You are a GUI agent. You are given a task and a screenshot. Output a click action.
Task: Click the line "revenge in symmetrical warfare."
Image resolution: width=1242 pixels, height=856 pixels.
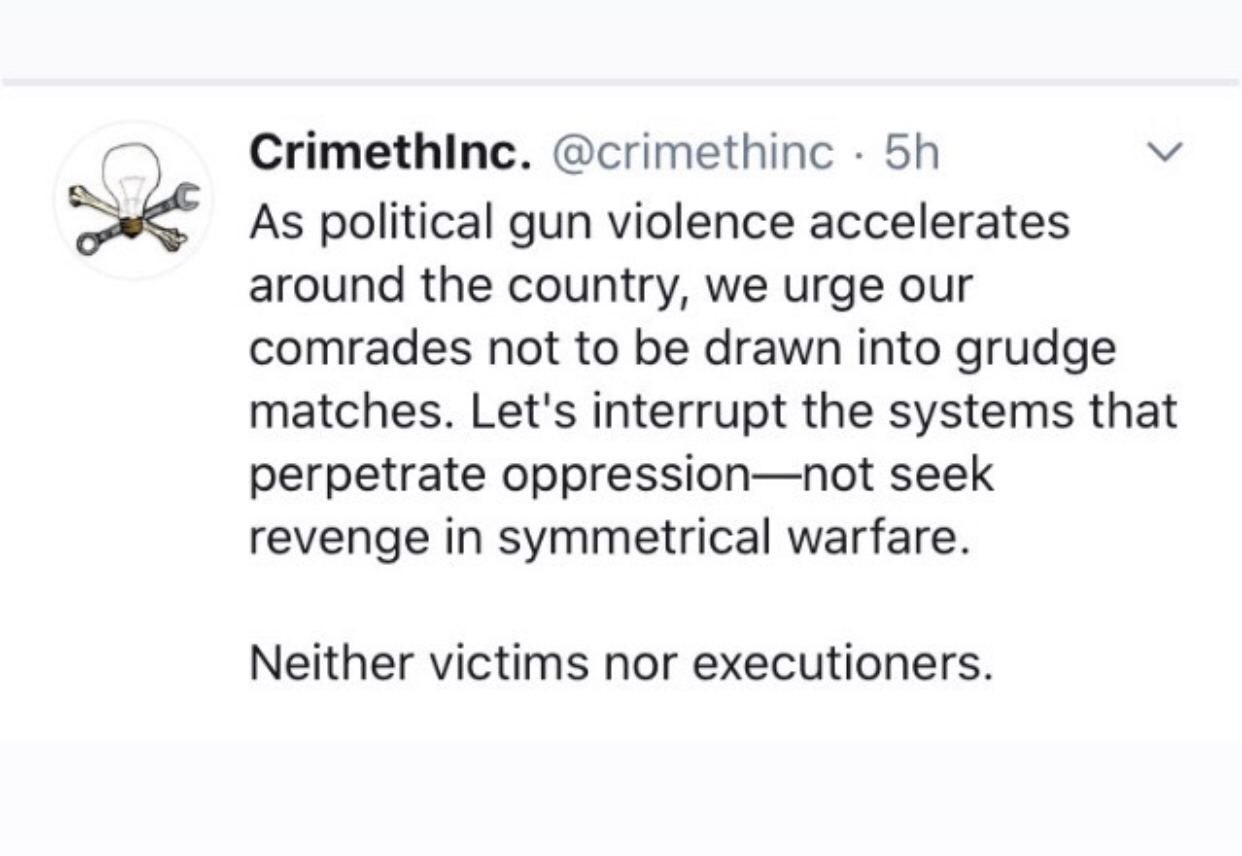point(609,538)
